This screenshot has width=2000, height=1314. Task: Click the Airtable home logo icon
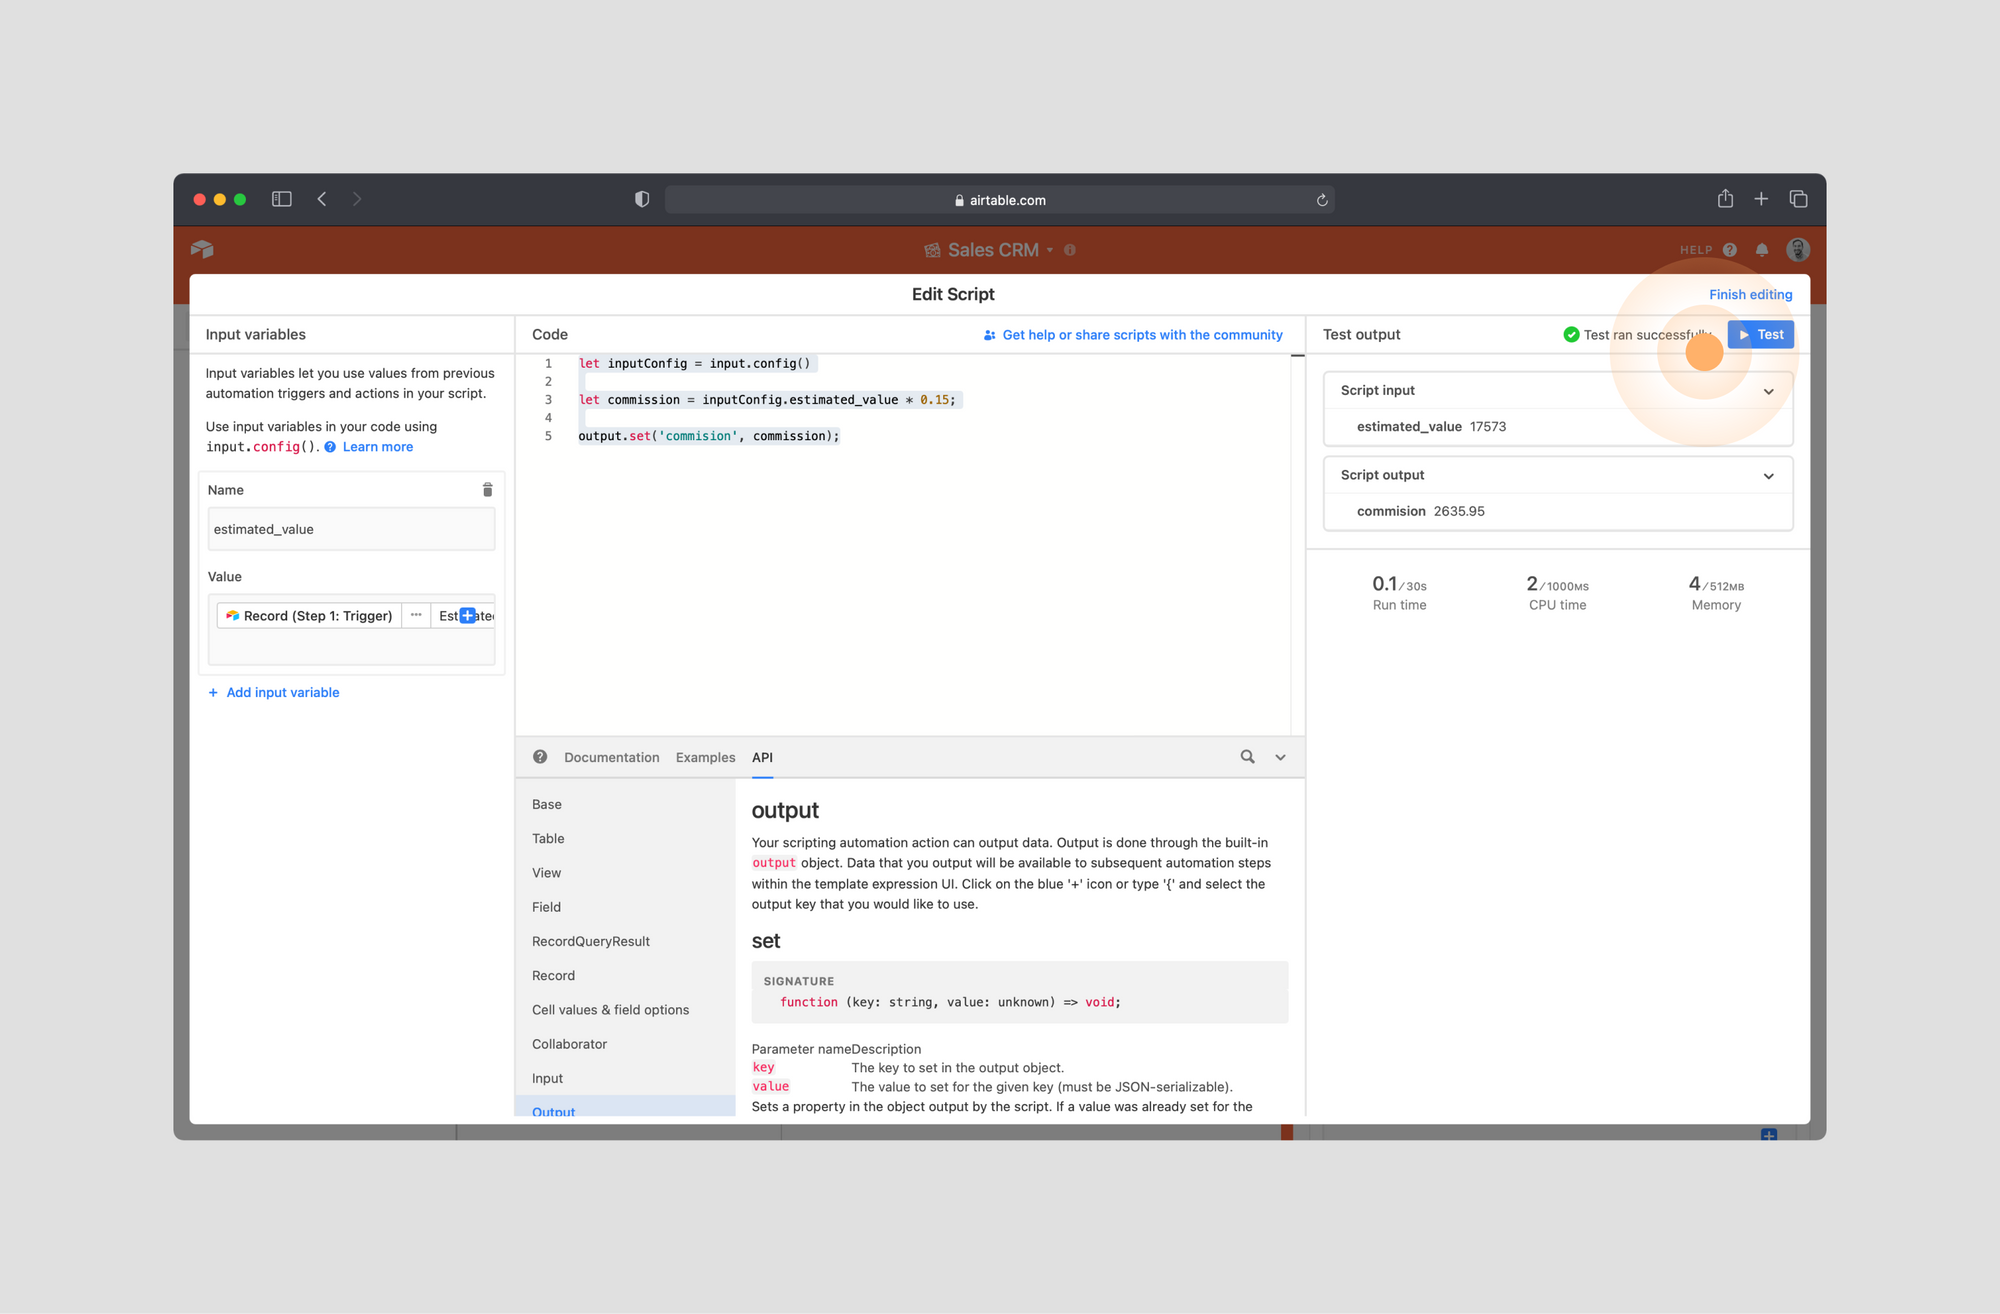[203, 249]
